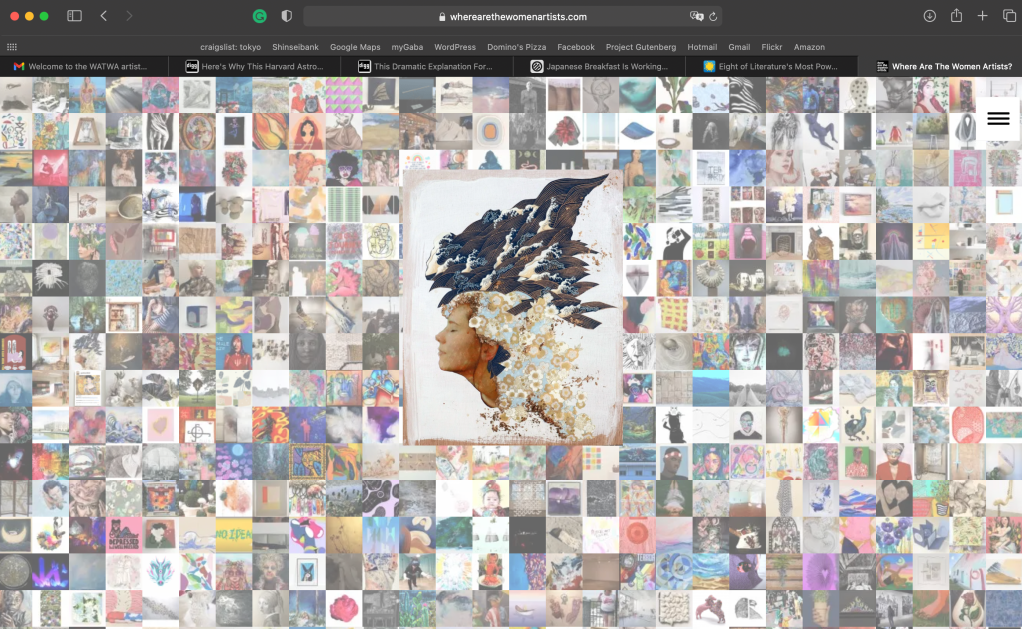Open the Google Maps bookmark
This screenshot has height=629, width=1022.
tap(355, 47)
